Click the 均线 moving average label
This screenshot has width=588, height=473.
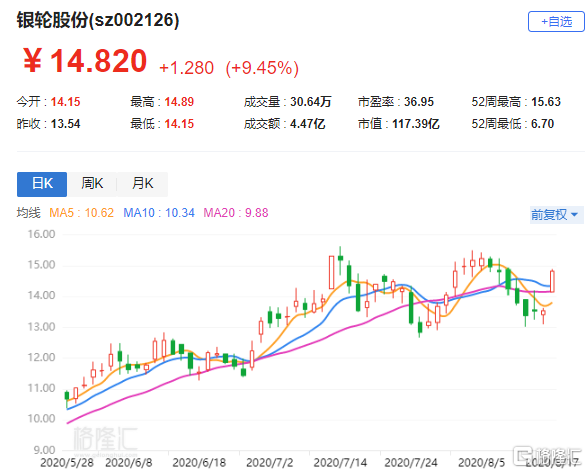(x=28, y=213)
